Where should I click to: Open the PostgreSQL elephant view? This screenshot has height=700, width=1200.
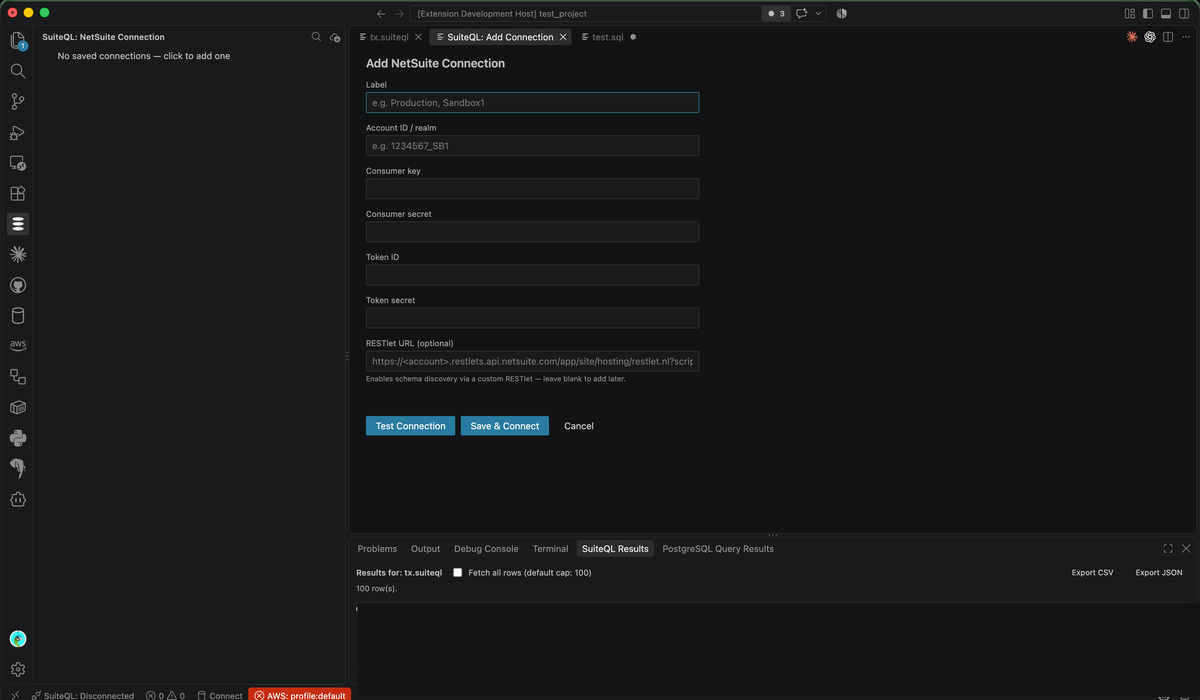17,467
